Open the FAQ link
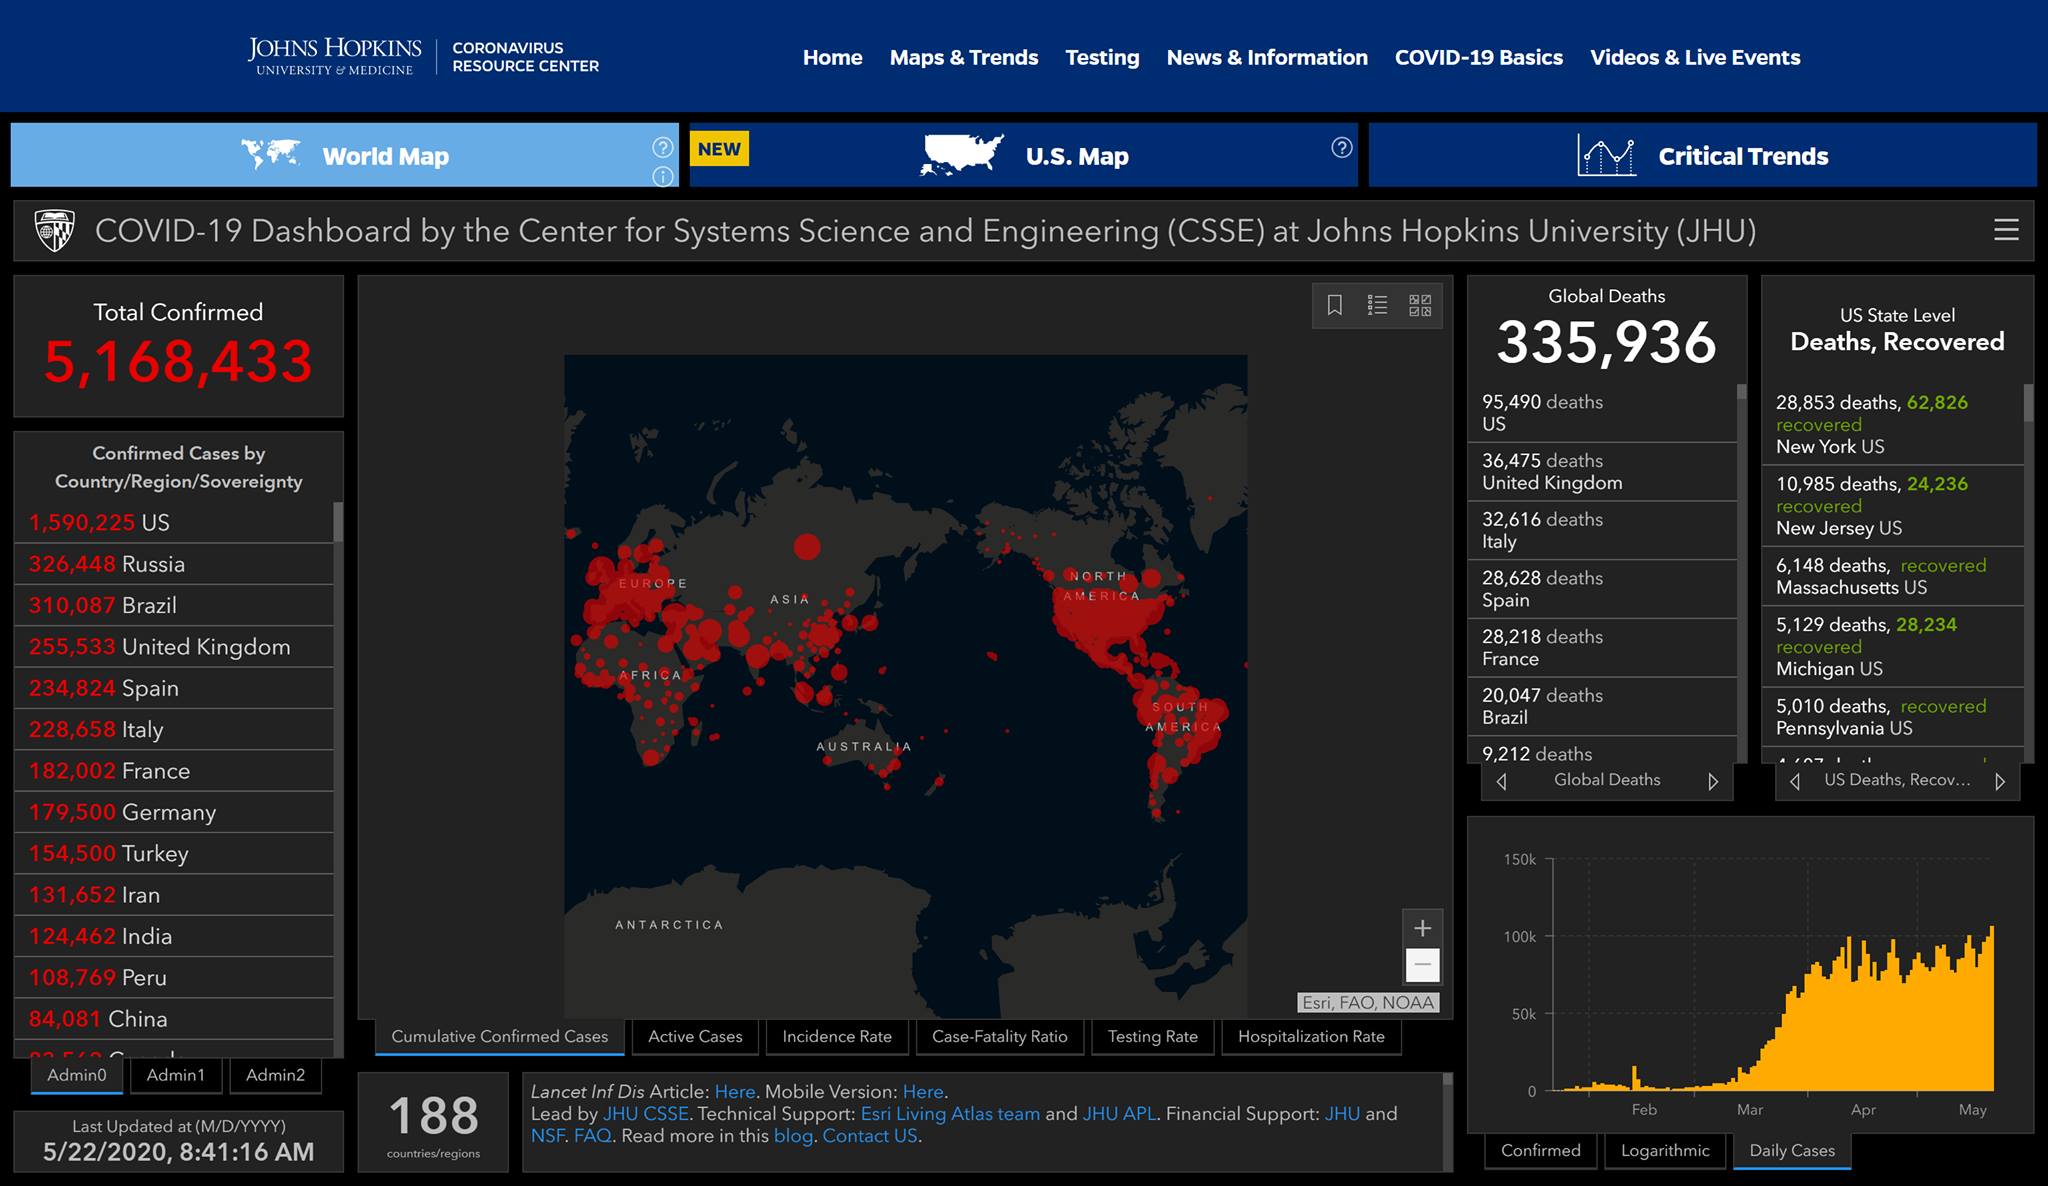Screen dimensions: 2048x1186 point(591,1136)
